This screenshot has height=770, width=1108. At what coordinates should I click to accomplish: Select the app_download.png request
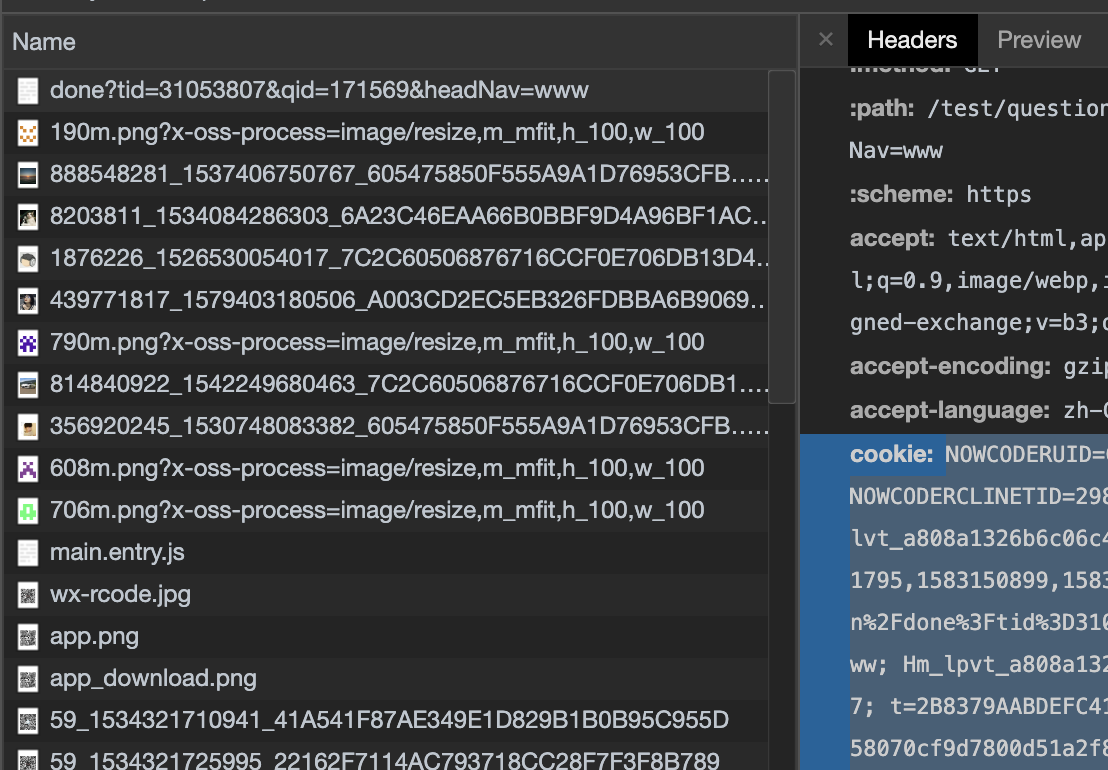386,679
